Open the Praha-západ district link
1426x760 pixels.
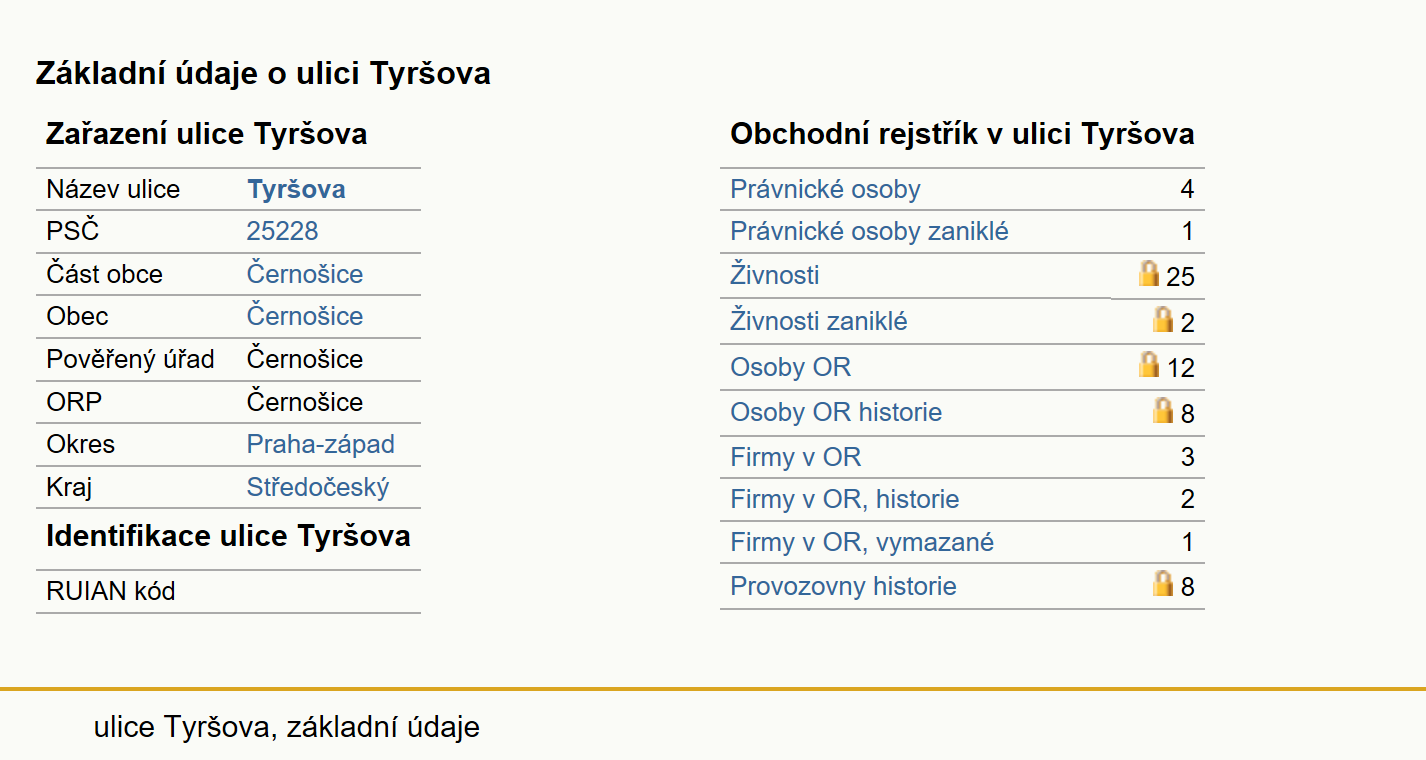point(321,445)
